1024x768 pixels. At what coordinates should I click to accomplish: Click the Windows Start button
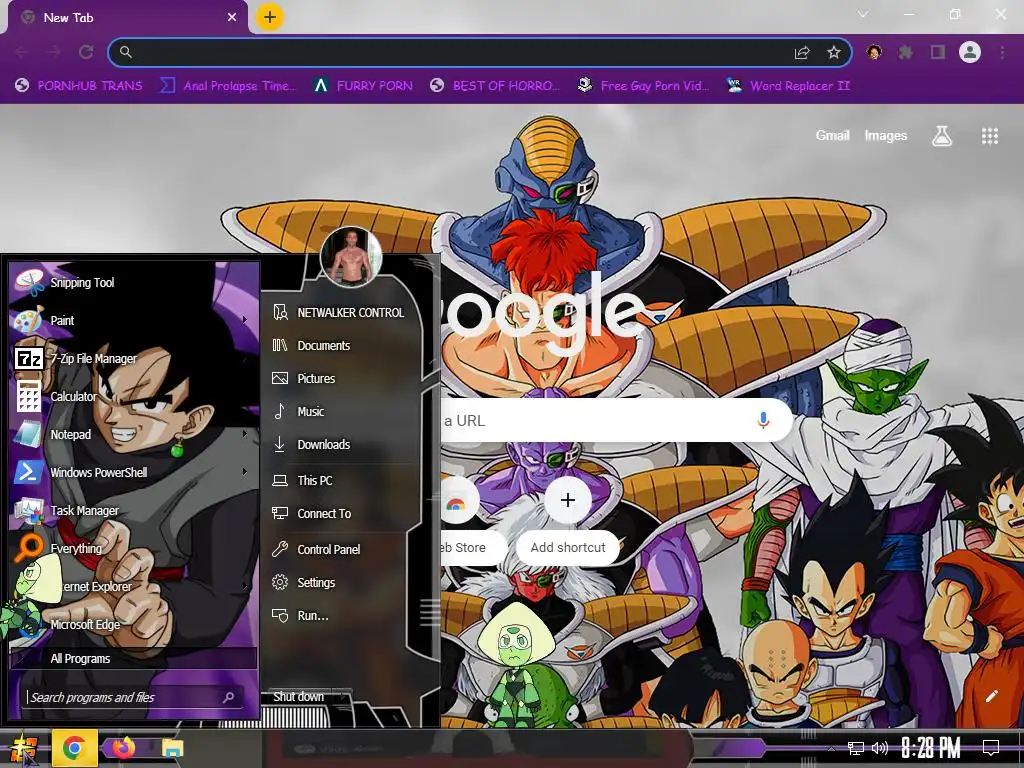(x=24, y=749)
